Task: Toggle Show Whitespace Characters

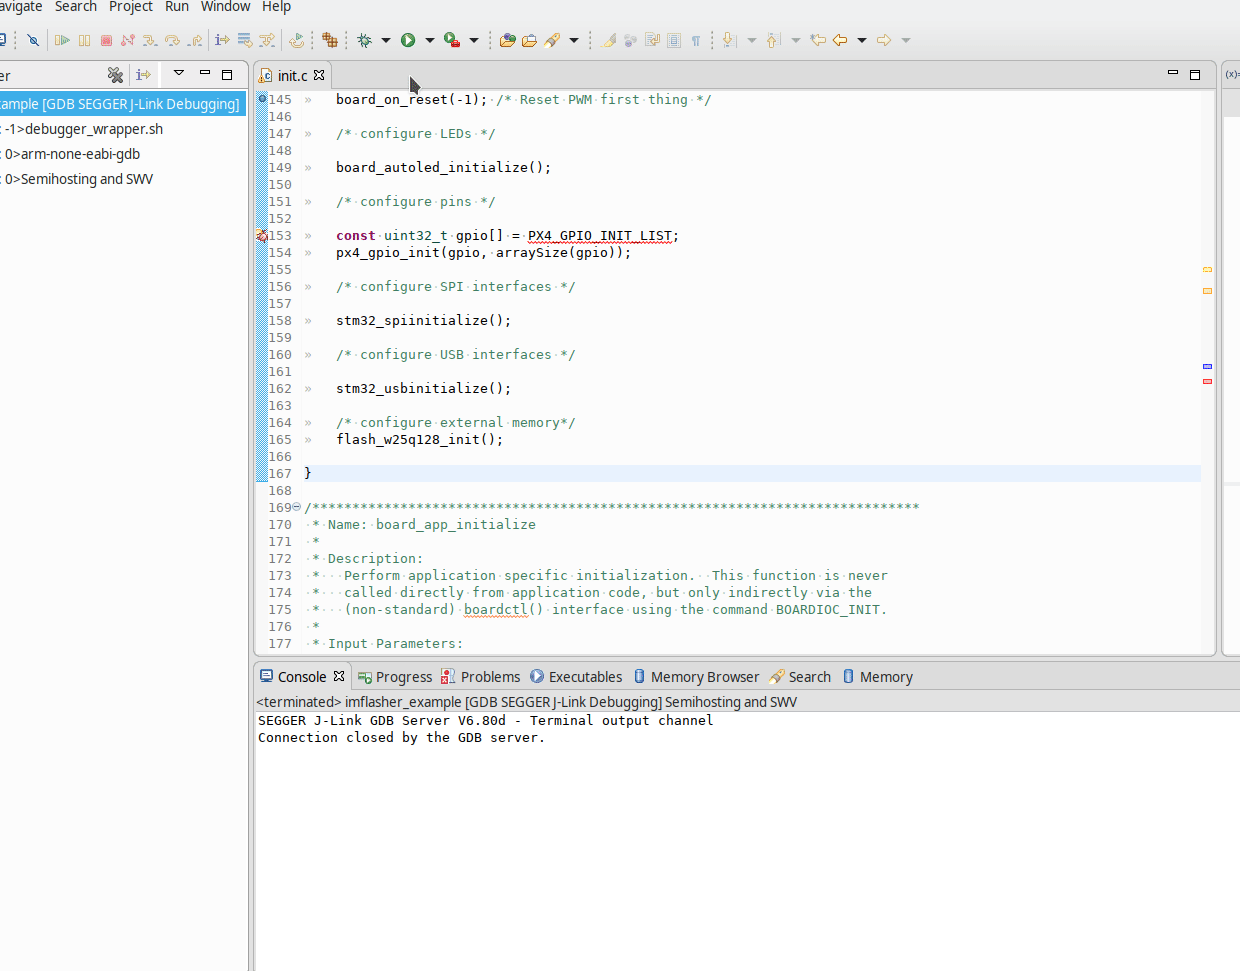Action: click(x=697, y=41)
